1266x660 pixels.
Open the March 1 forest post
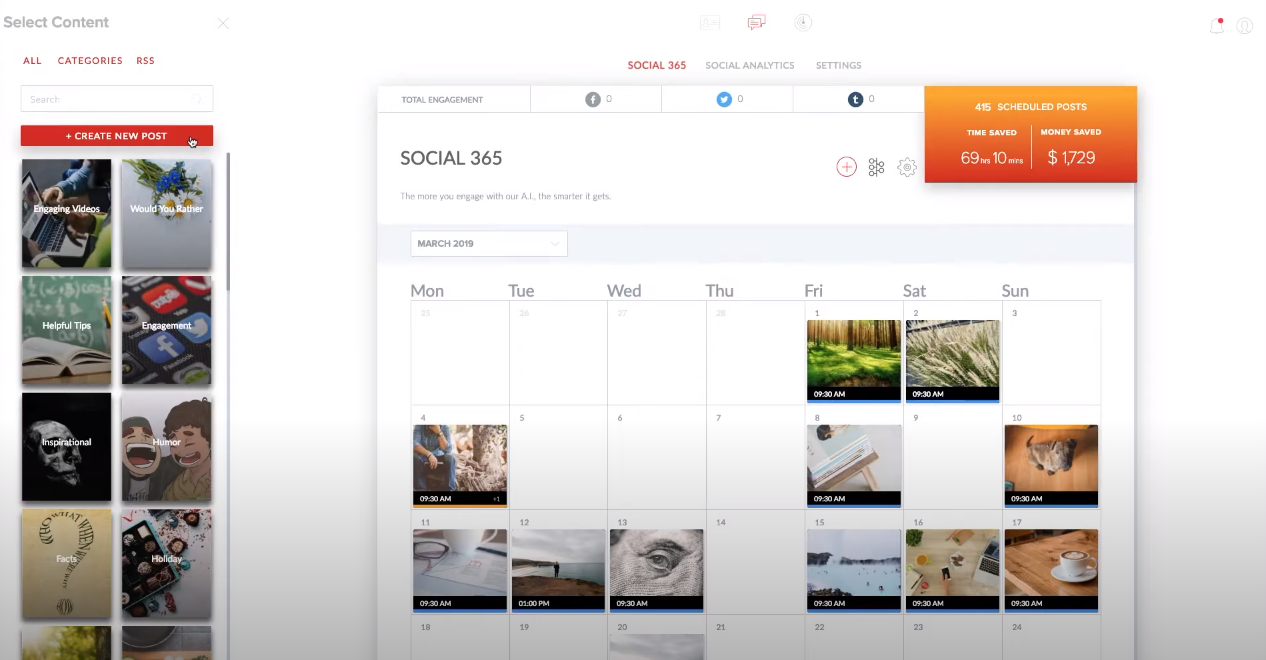[854, 360]
